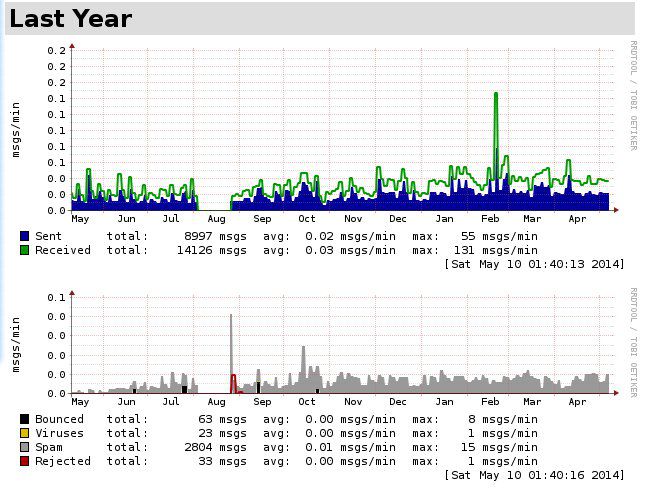Click the Last Year heading
The image size is (649, 488).
click(70, 18)
